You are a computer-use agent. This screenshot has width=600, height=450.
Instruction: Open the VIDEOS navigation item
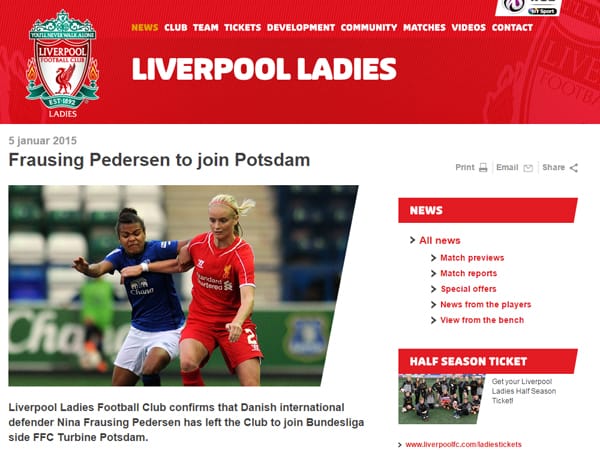pyautogui.click(x=469, y=28)
